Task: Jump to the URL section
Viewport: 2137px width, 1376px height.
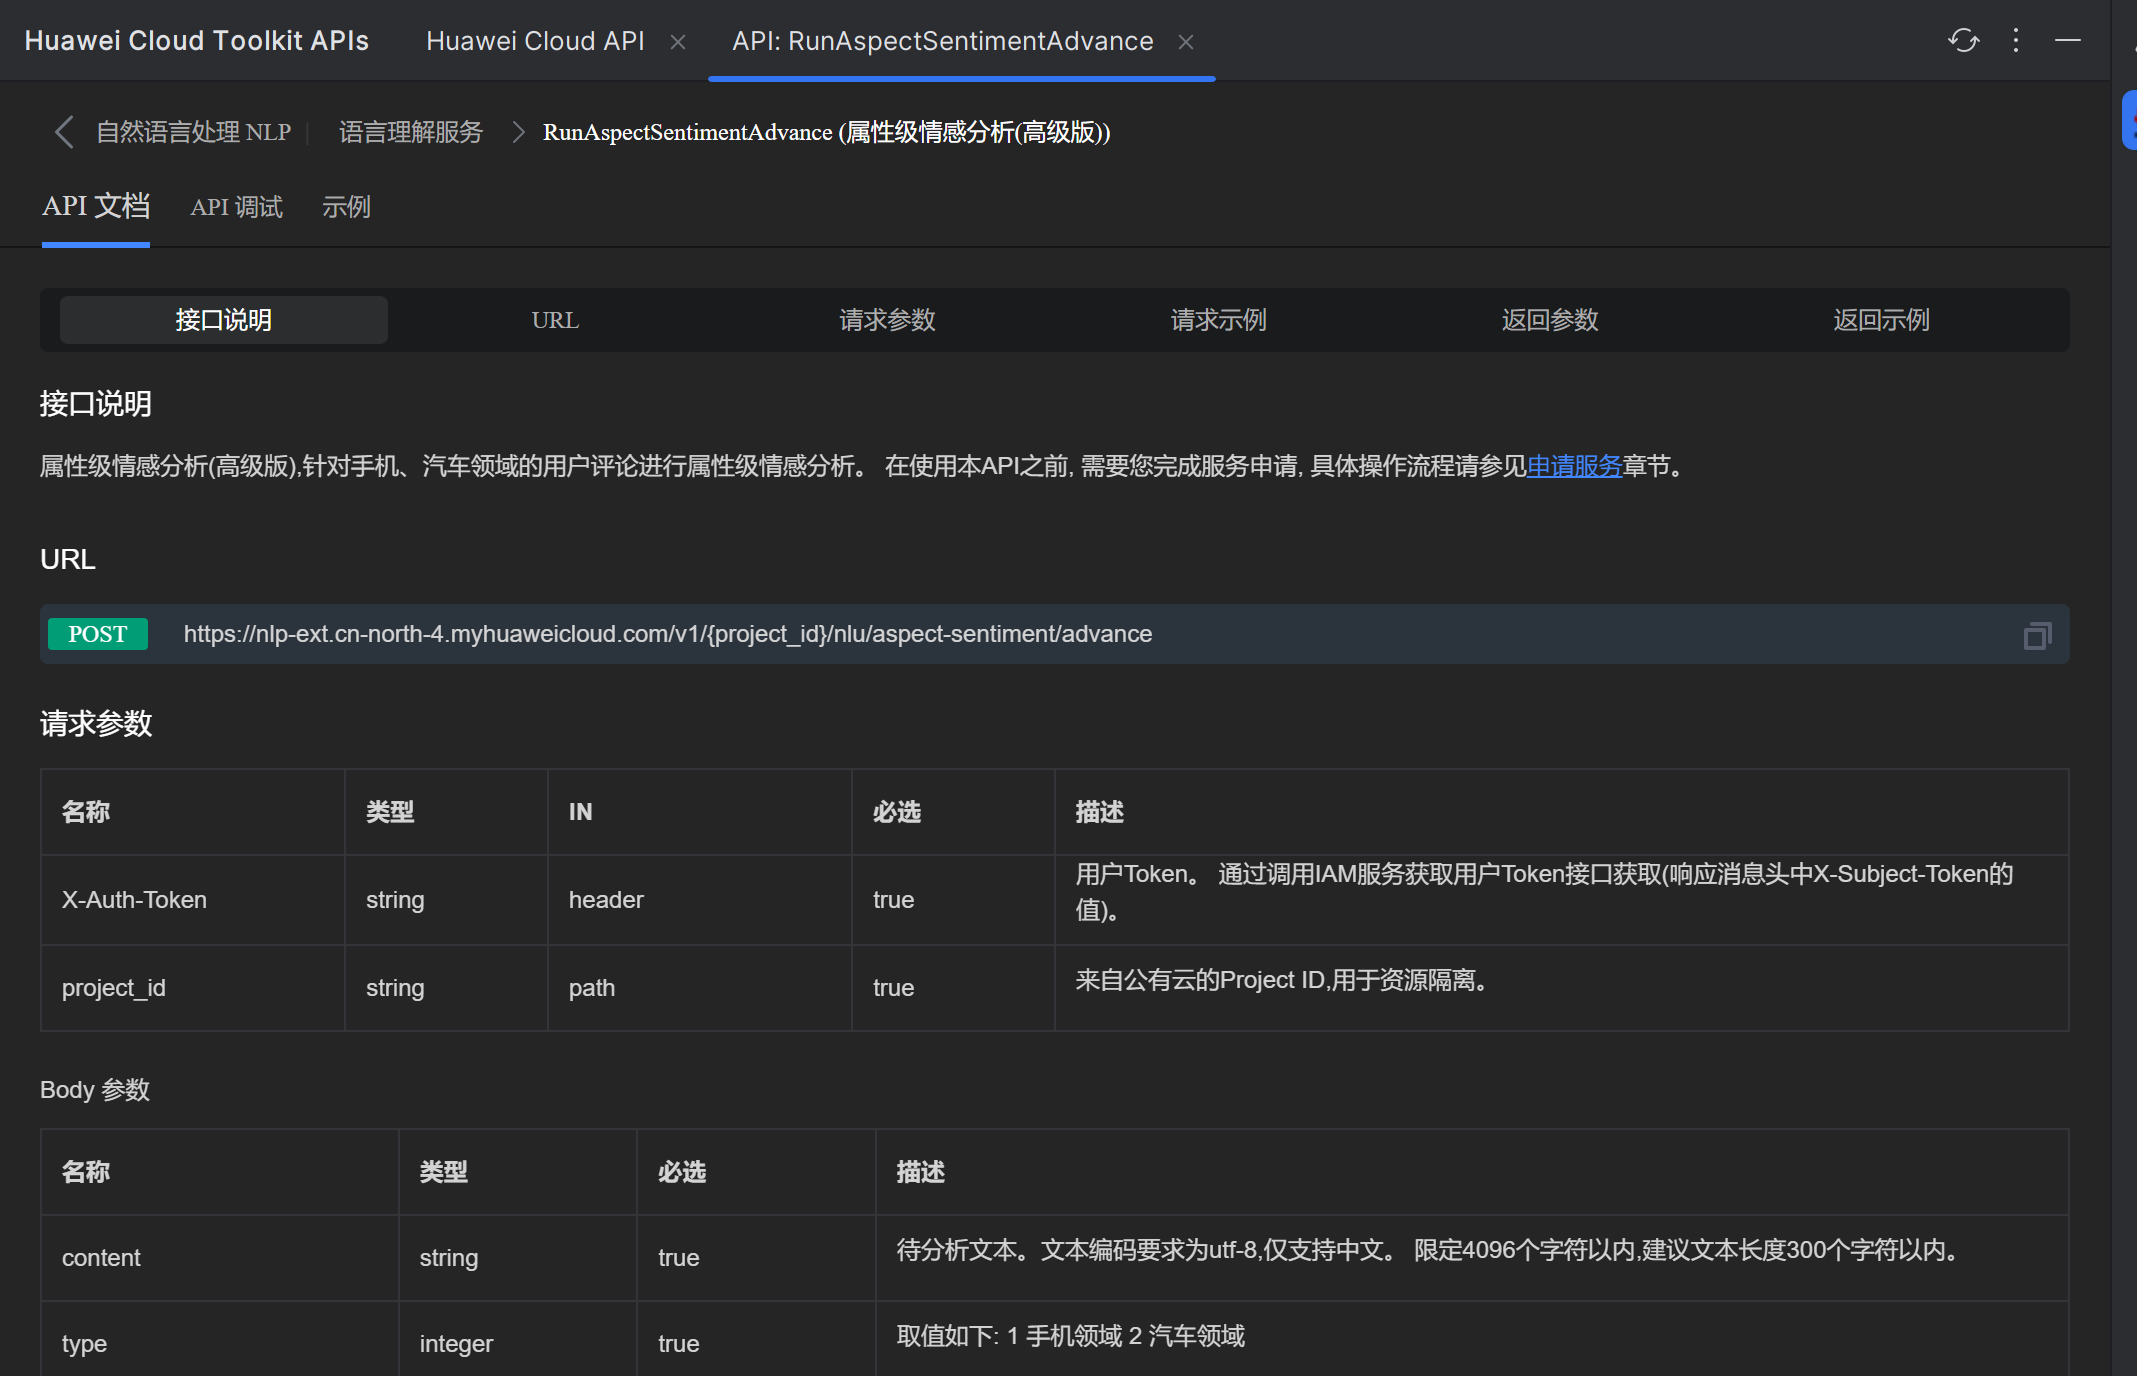Action: [x=555, y=320]
